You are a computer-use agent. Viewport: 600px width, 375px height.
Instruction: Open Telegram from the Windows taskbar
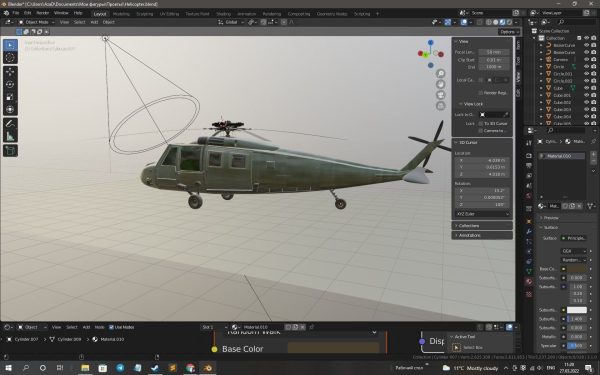pyautogui.click(x=120, y=368)
